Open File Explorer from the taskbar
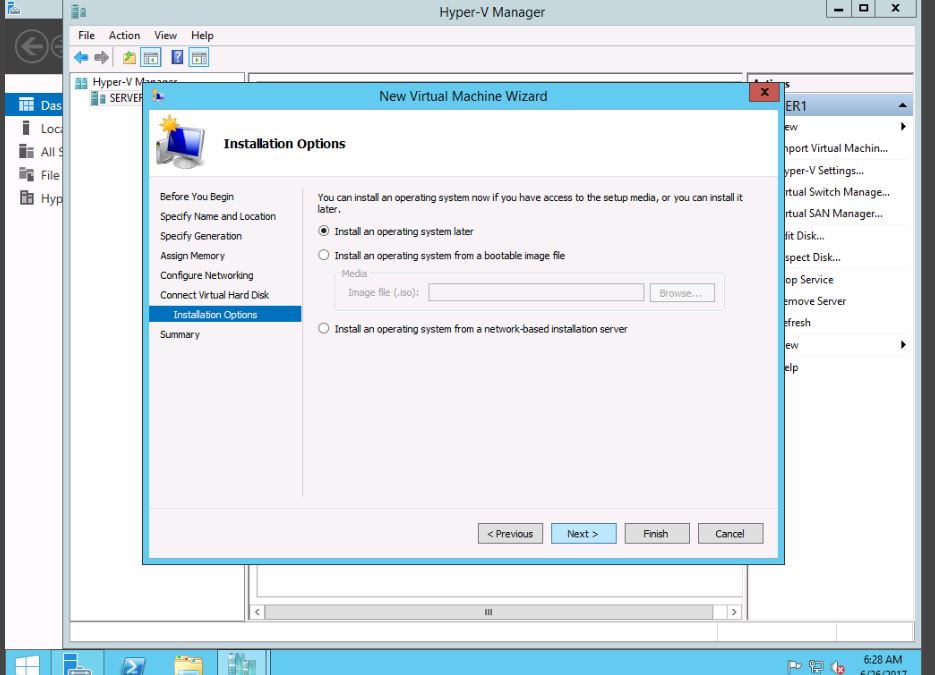 [188, 665]
